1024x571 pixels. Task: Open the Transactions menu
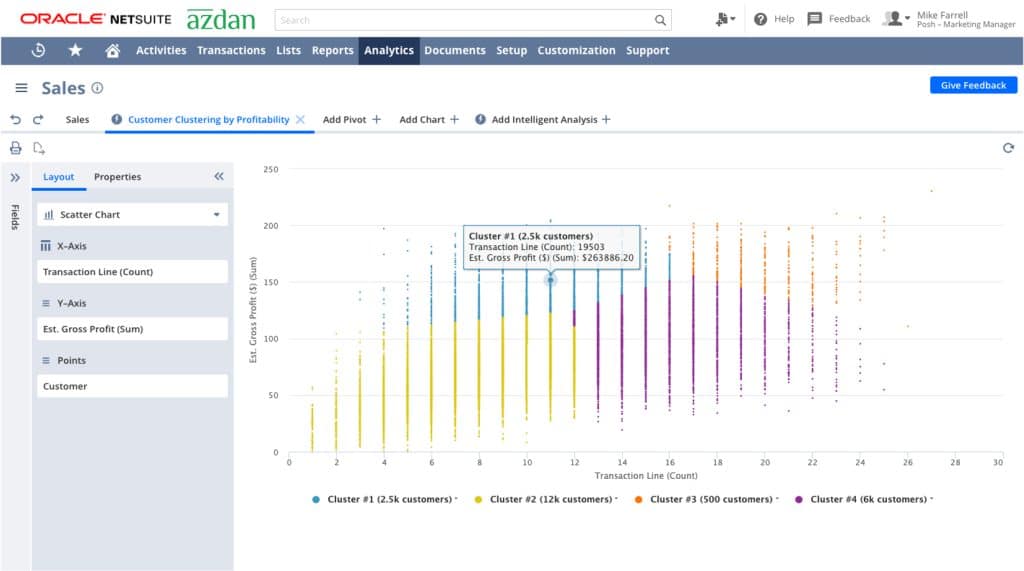pos(231,50)
